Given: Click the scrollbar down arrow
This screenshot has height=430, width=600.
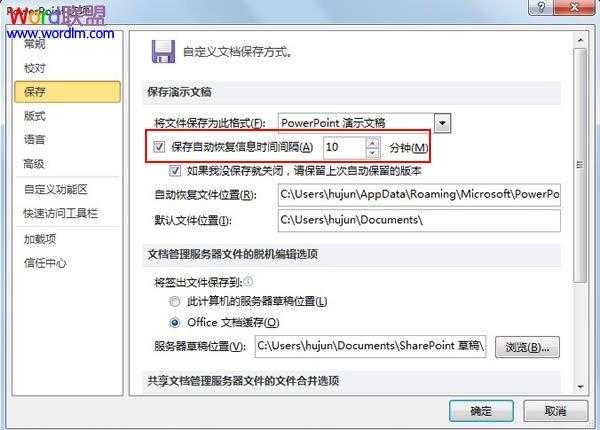Looking at the screenshot, I should coord(580,387).
